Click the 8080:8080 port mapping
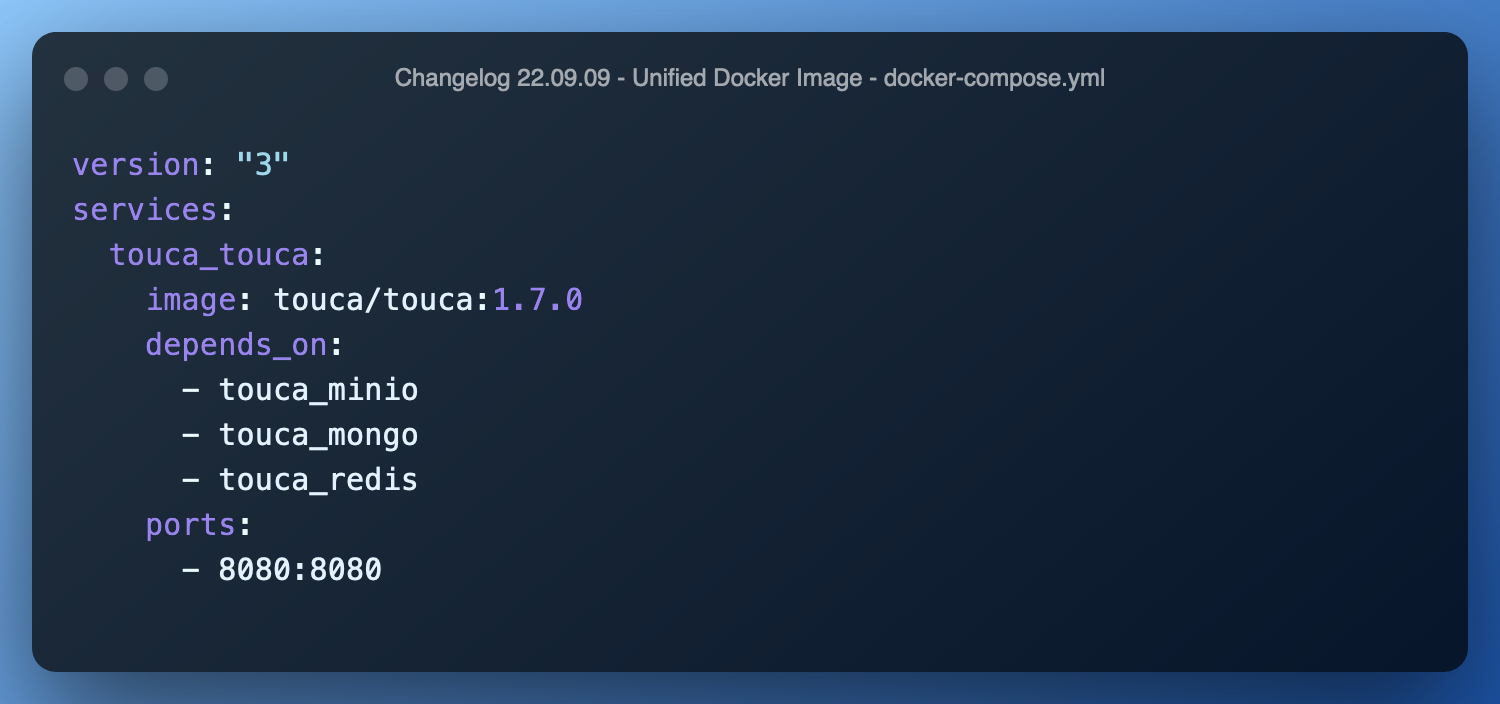The image size is (1500, 704). [300, 570]
